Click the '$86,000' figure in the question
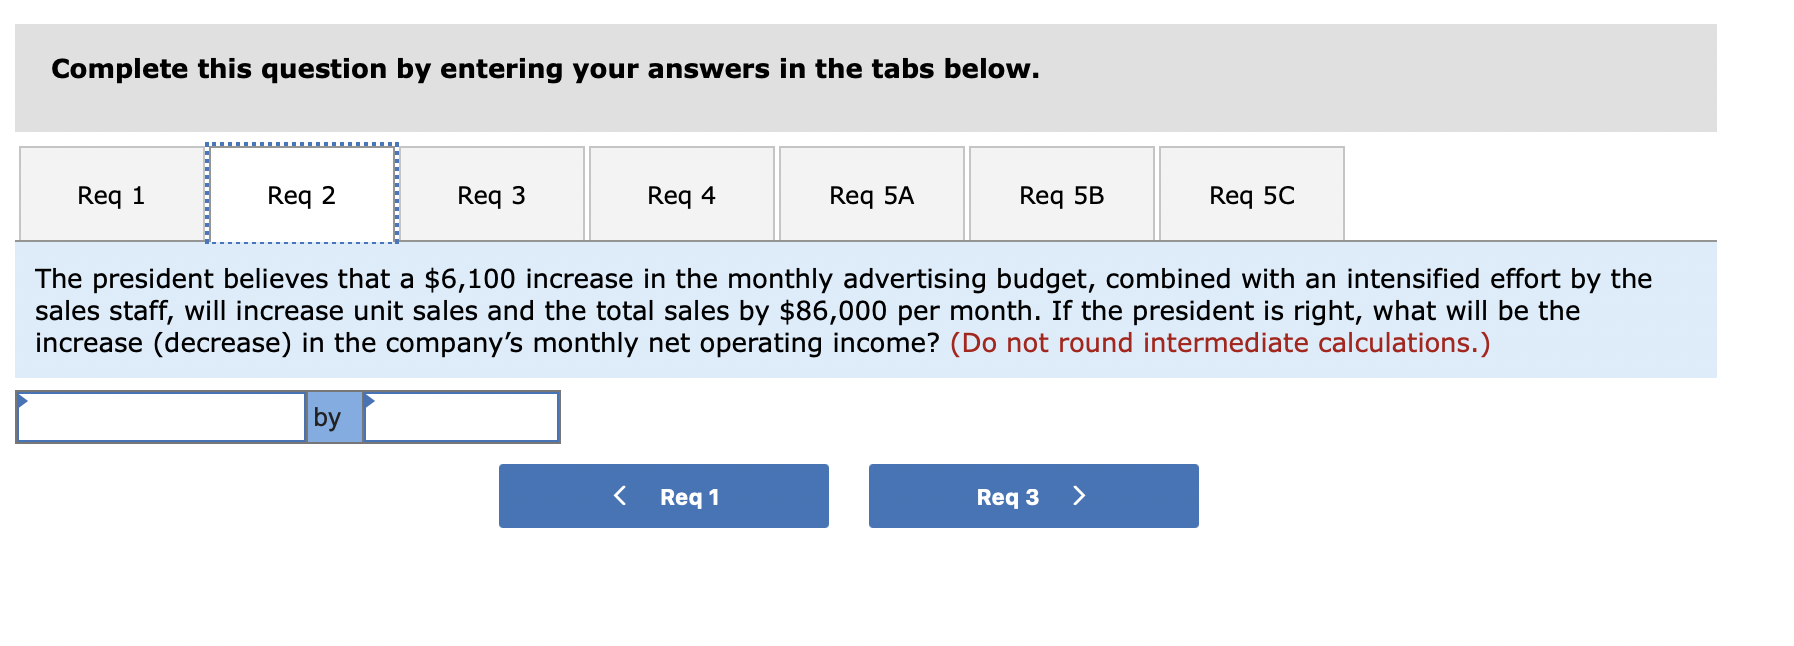 pyautogui.click(x=833, y=311)
